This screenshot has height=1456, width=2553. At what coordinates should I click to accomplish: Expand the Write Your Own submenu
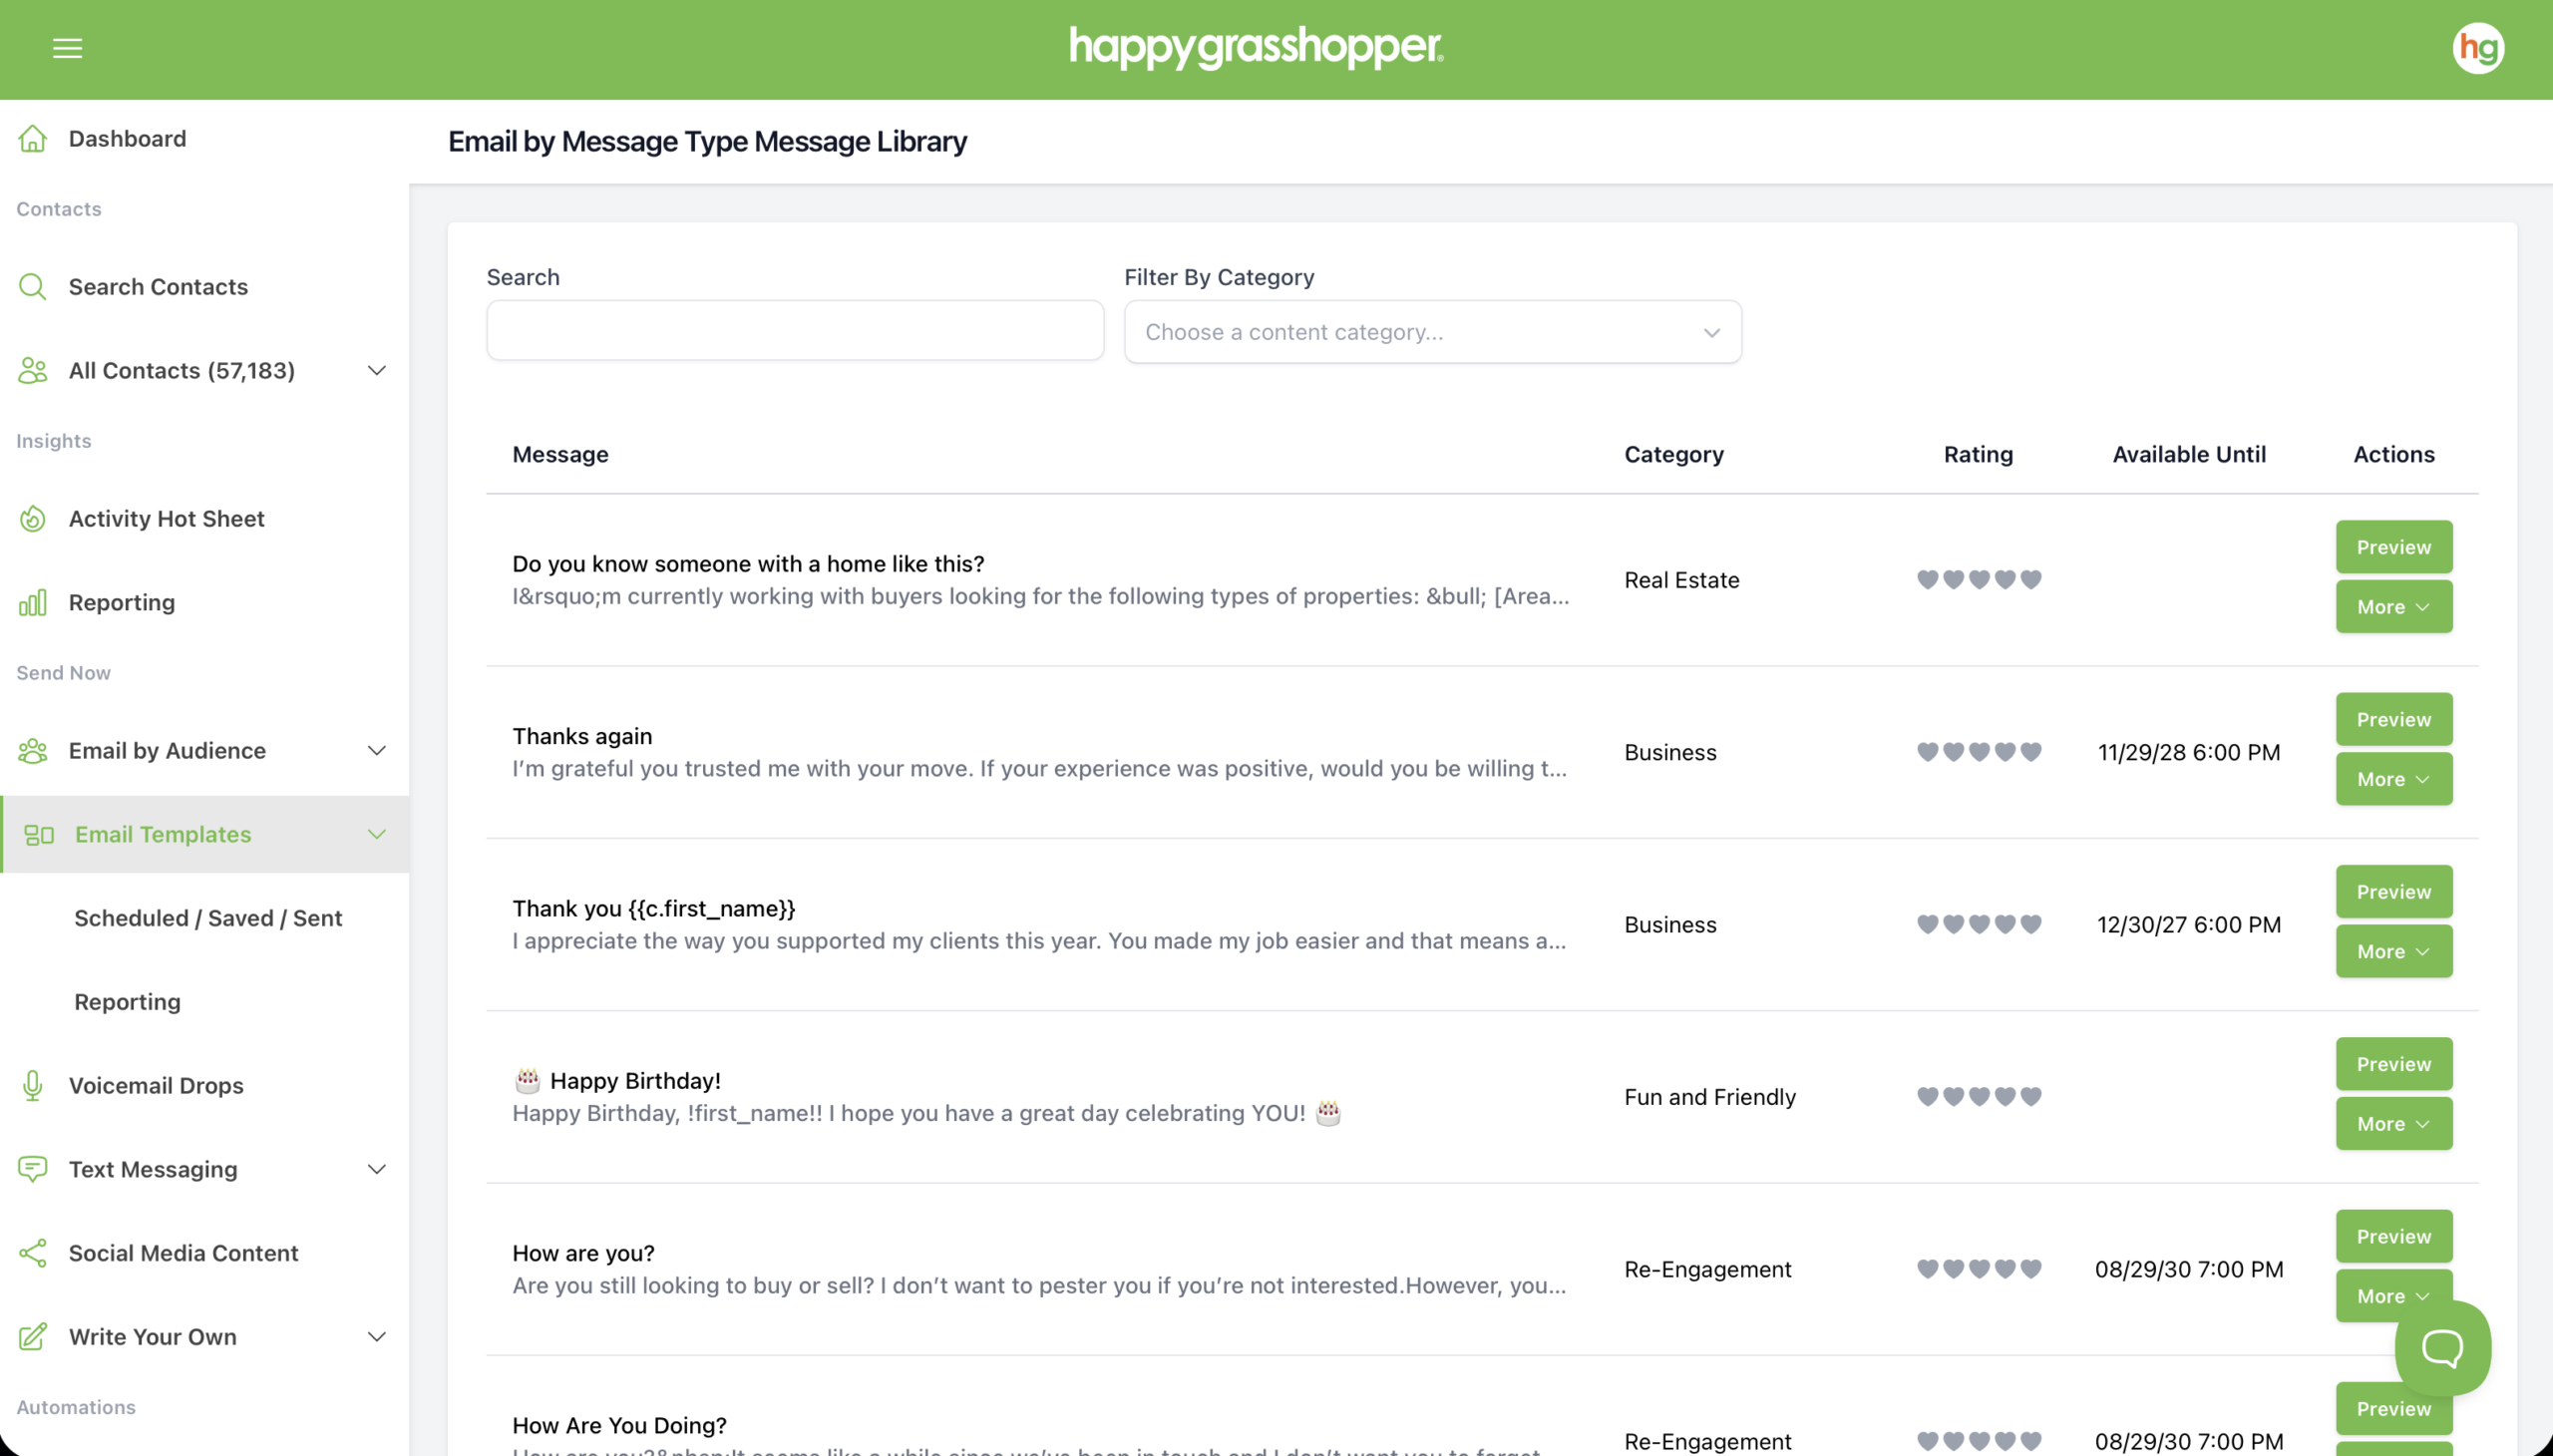click(376, 1337)
